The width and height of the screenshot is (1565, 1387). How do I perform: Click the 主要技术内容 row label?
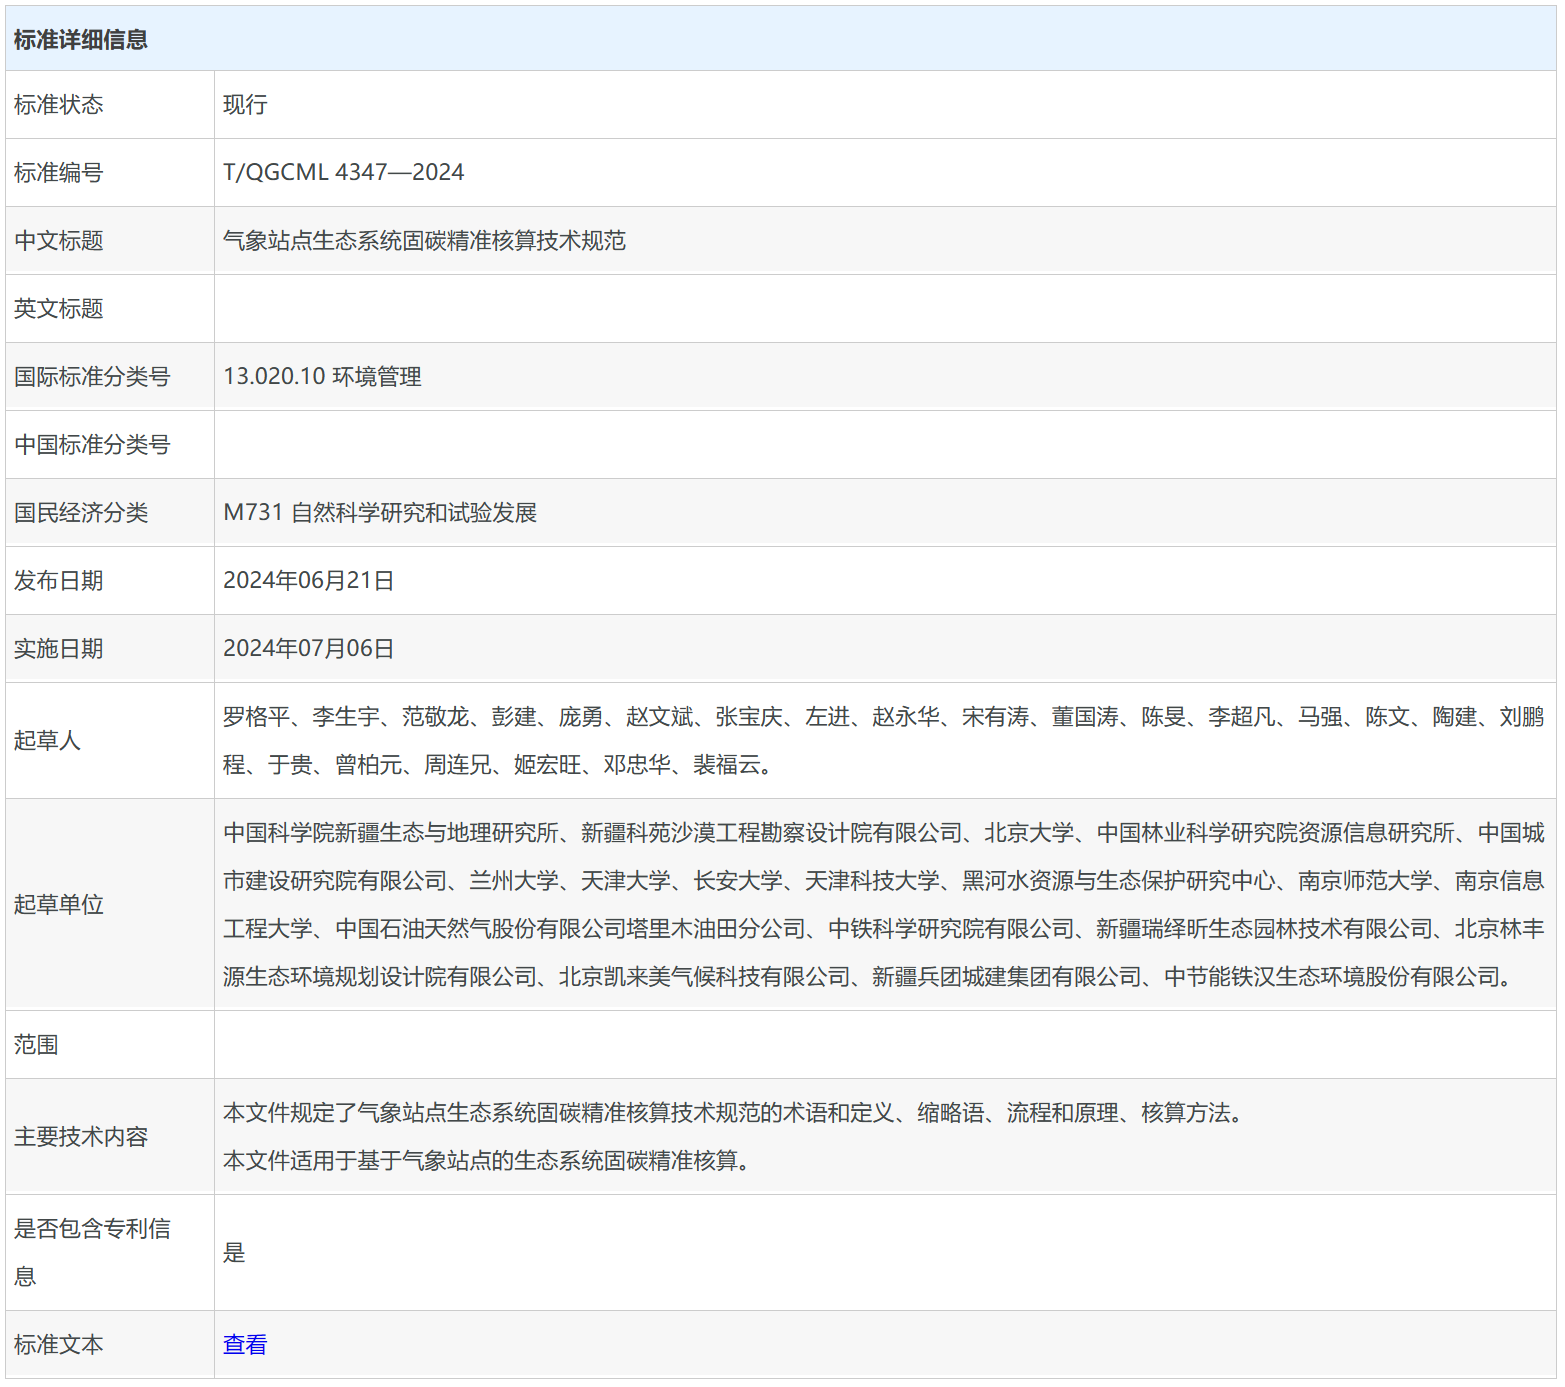click(81, 1136)
